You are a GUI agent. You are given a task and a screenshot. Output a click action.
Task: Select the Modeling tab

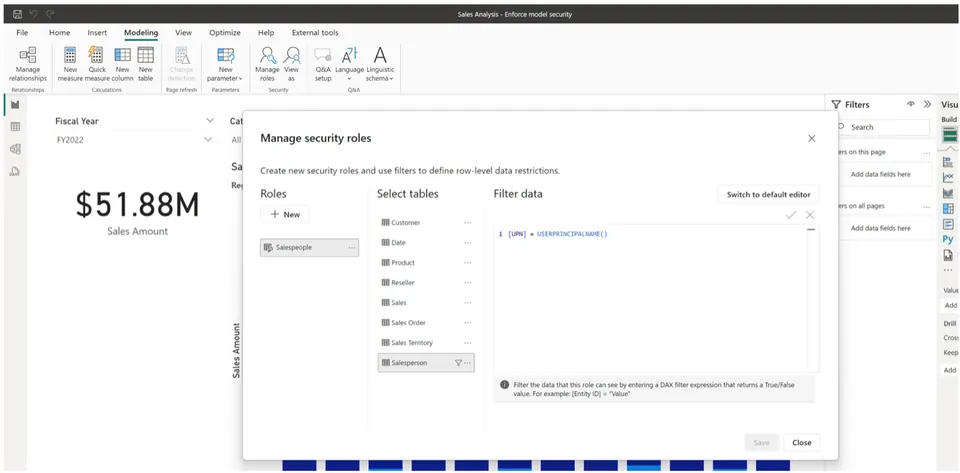click(x=141, y=32)
